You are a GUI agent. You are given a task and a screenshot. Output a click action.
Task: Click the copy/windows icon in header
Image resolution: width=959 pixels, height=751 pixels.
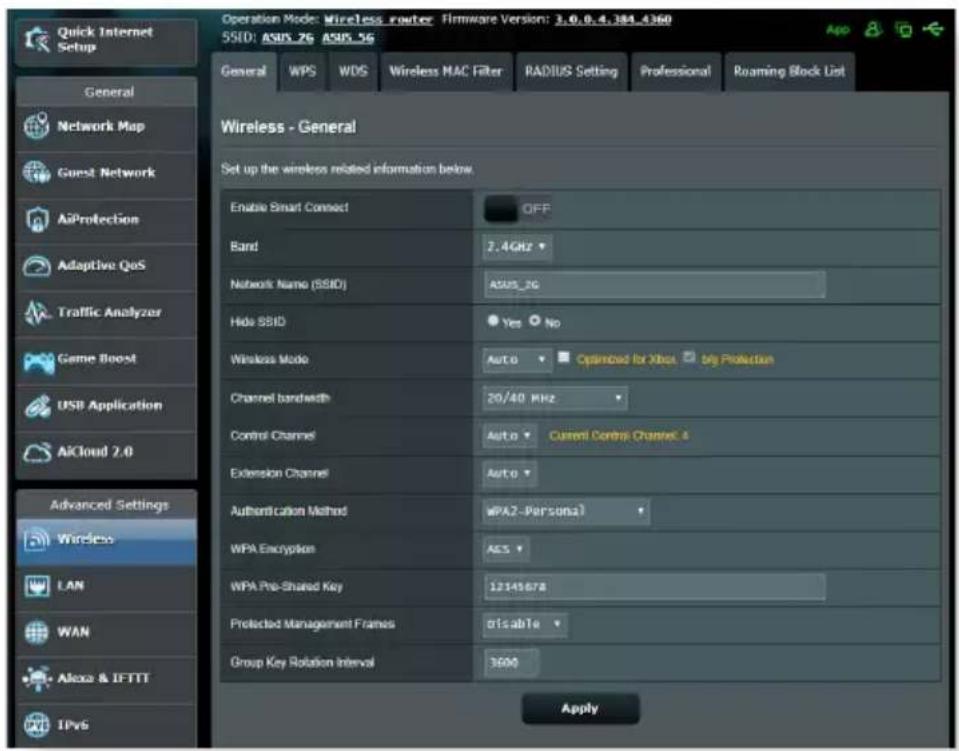[x=903, y=29]
